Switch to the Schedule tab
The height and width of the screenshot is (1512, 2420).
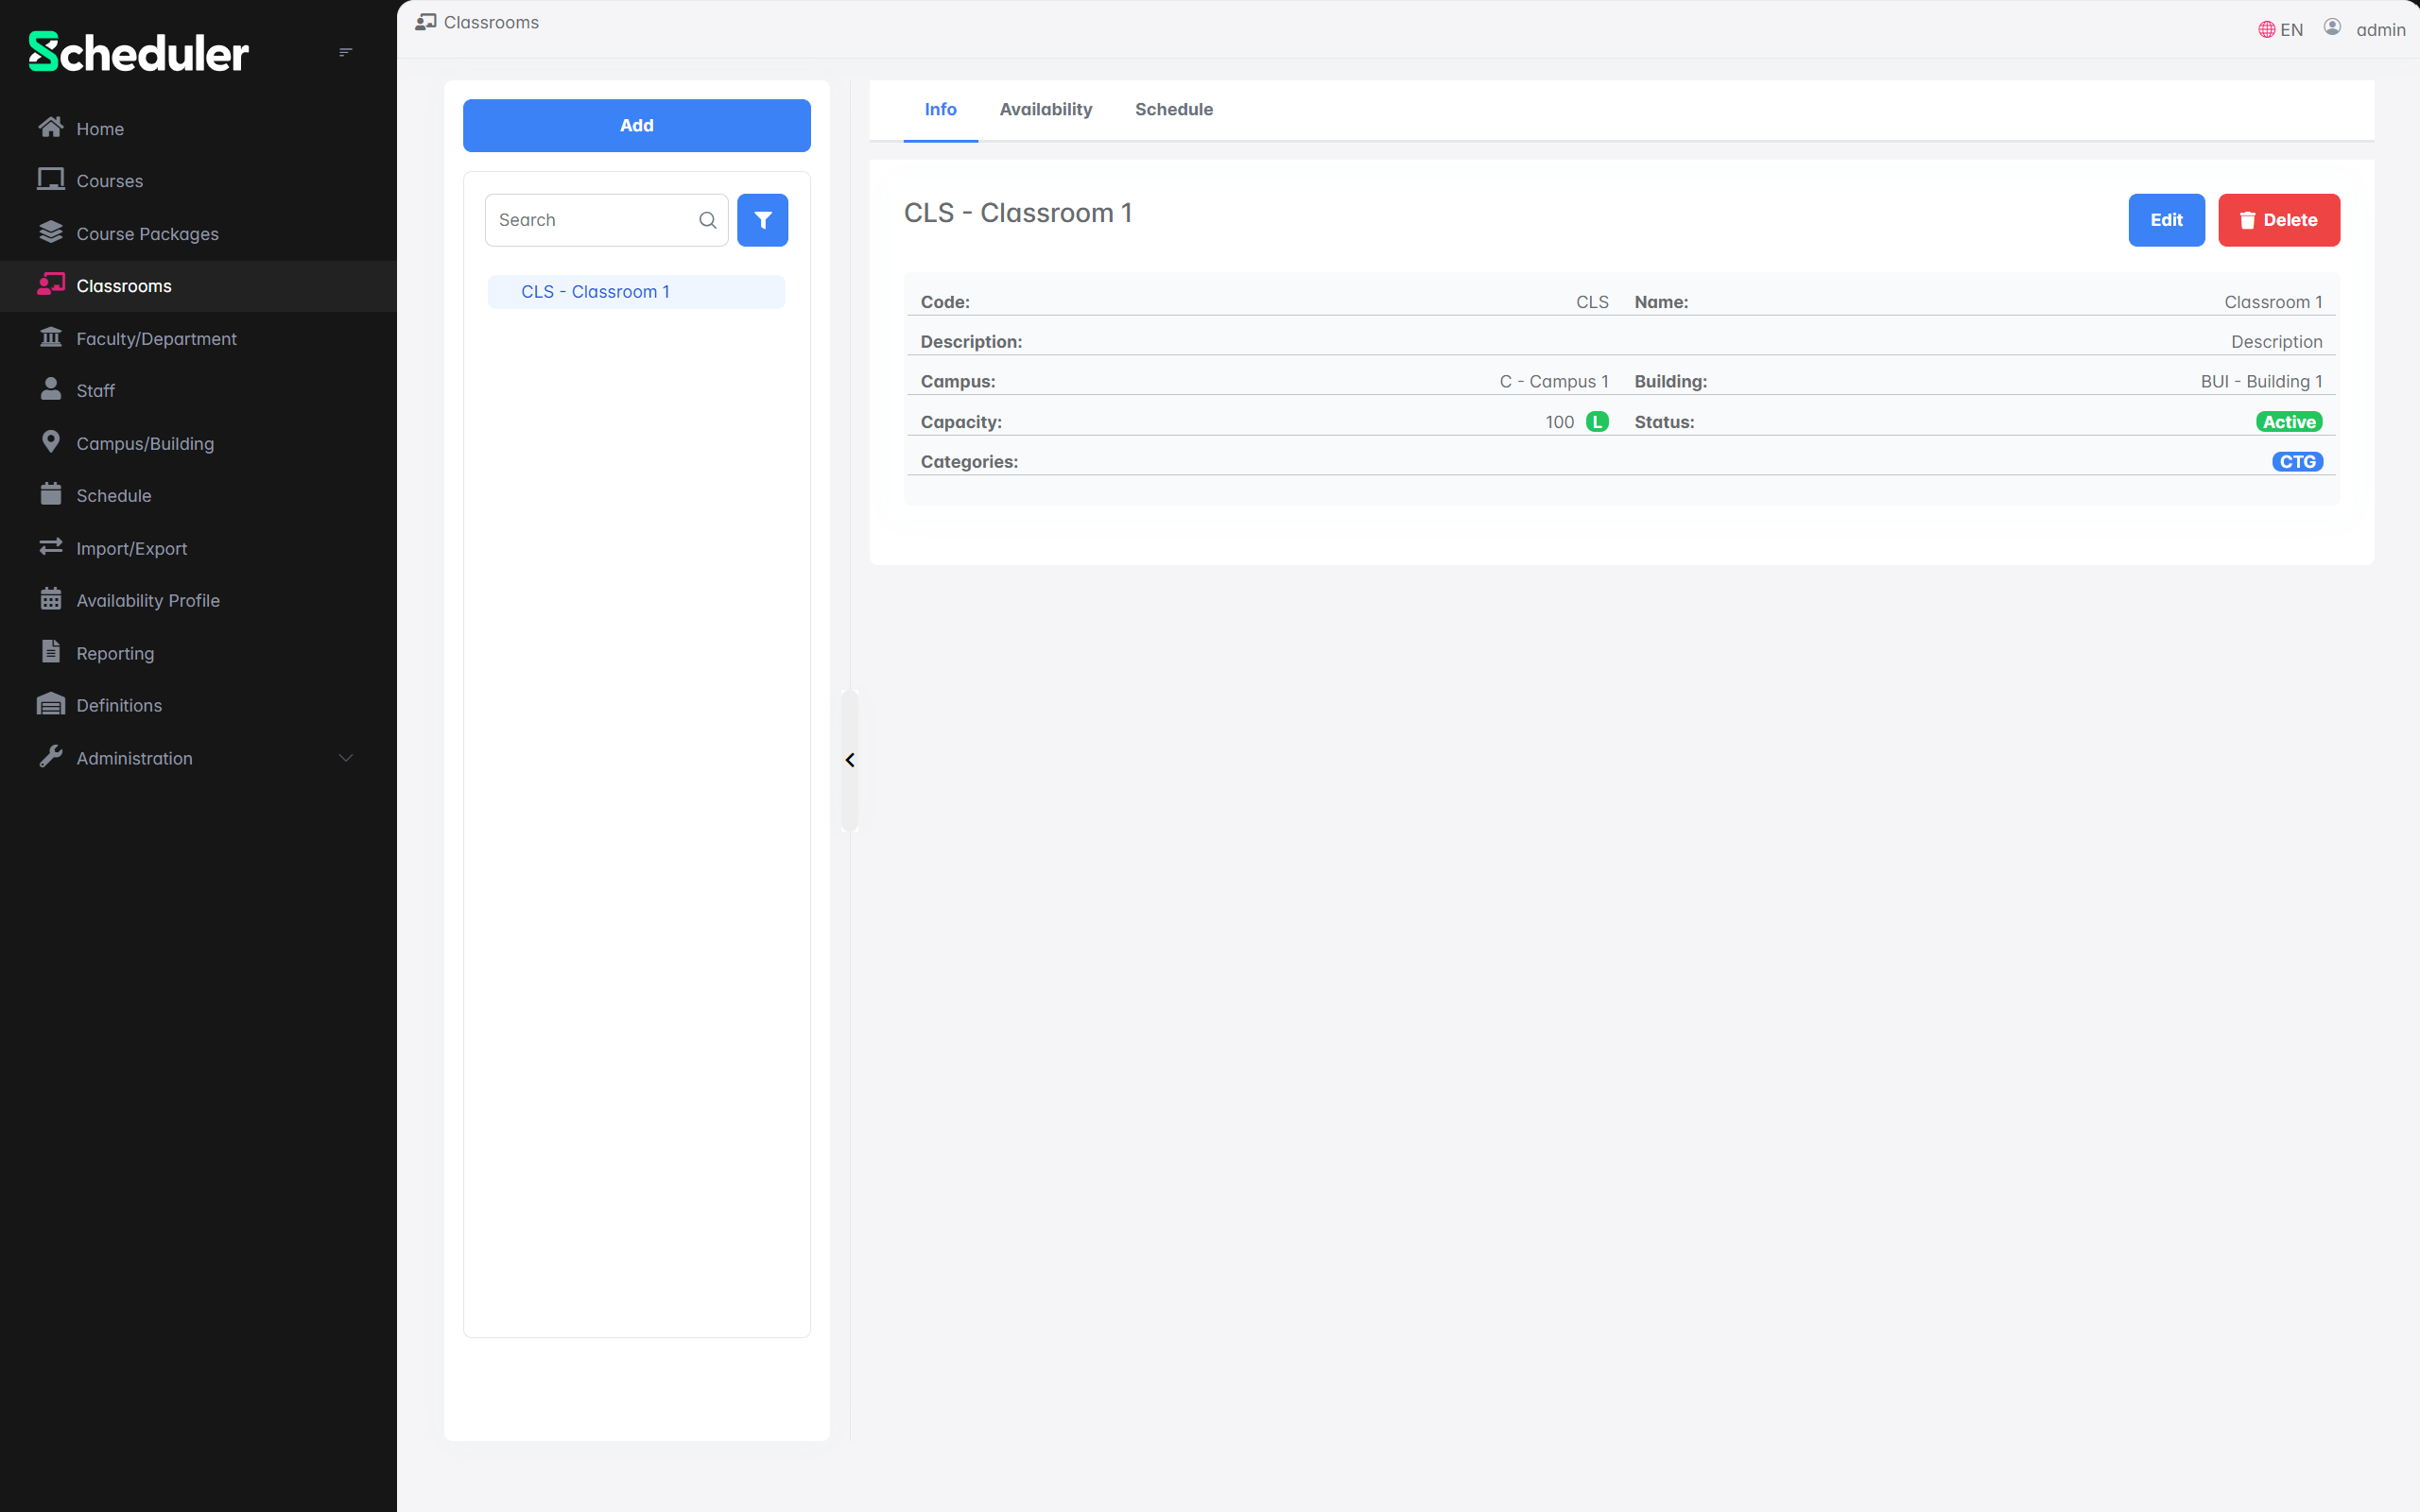pos(1173,109)
